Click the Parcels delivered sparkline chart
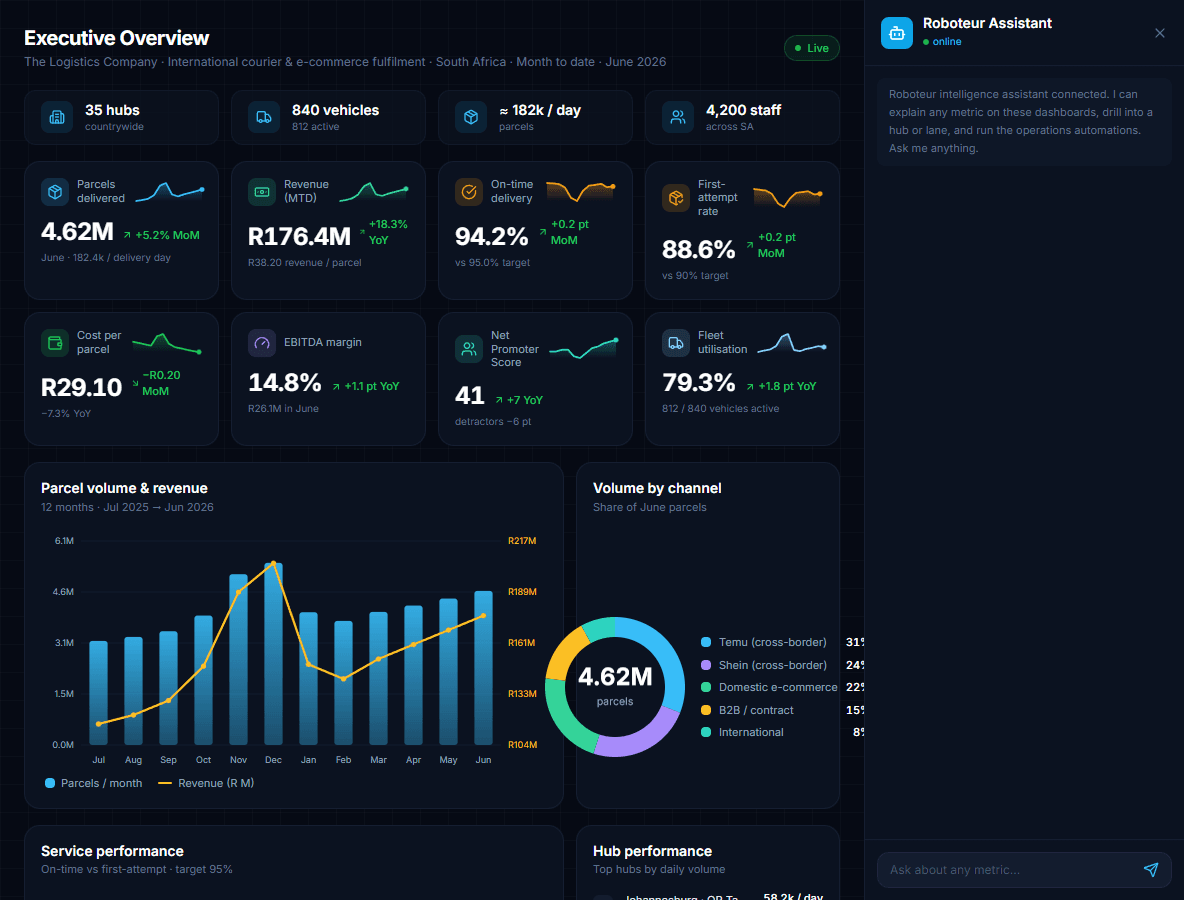This screenshot has width=1184, height=900. click(170, 192)
